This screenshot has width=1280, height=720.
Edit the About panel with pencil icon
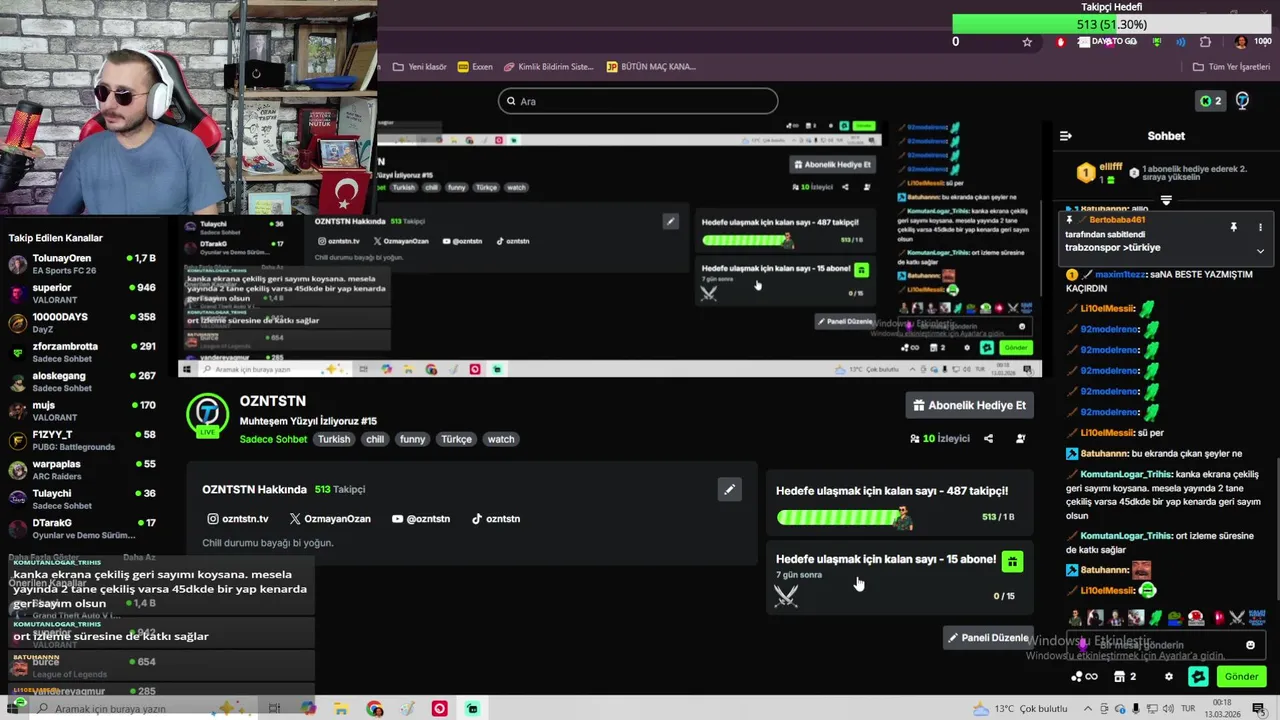click(729, 489)
